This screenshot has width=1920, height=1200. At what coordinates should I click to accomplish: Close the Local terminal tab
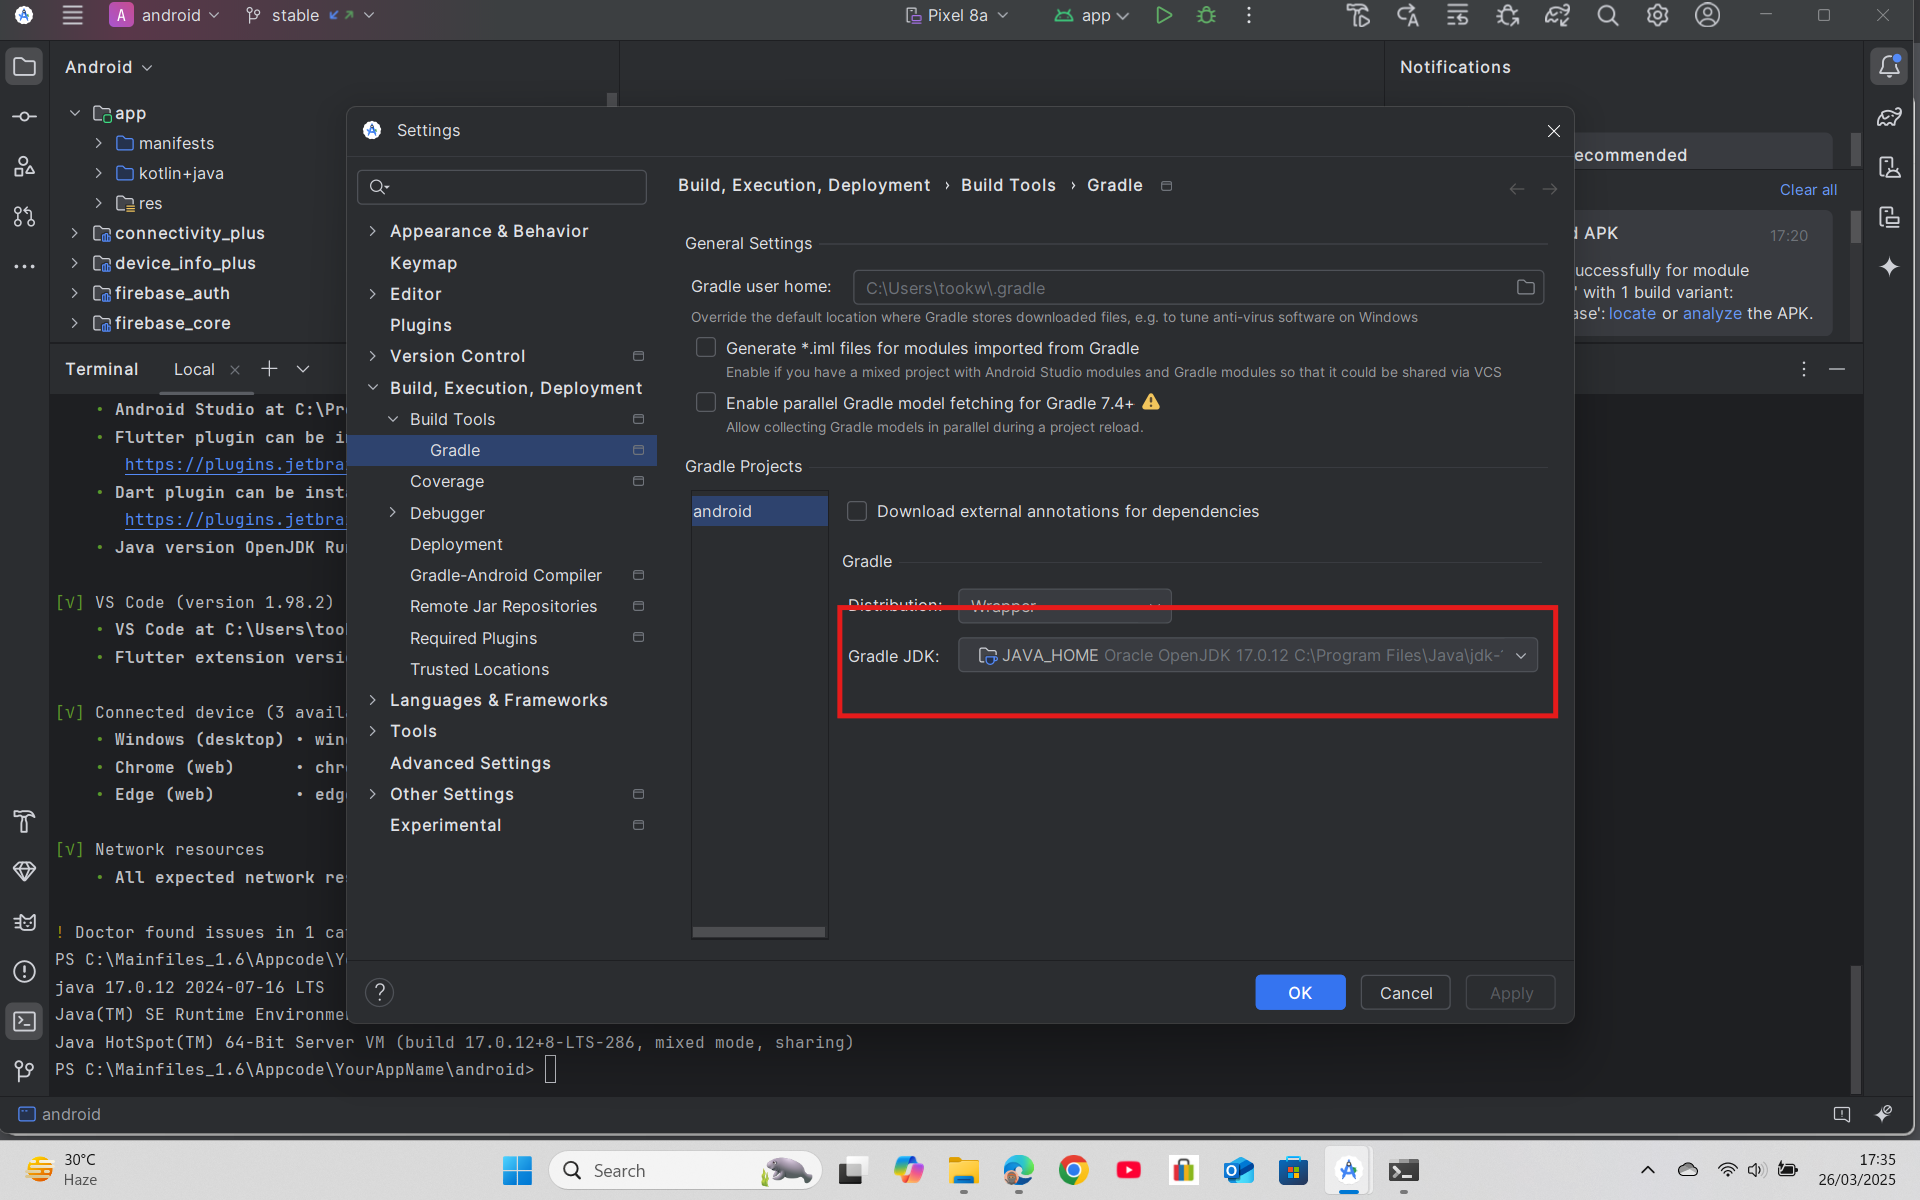tap(235, 370)
